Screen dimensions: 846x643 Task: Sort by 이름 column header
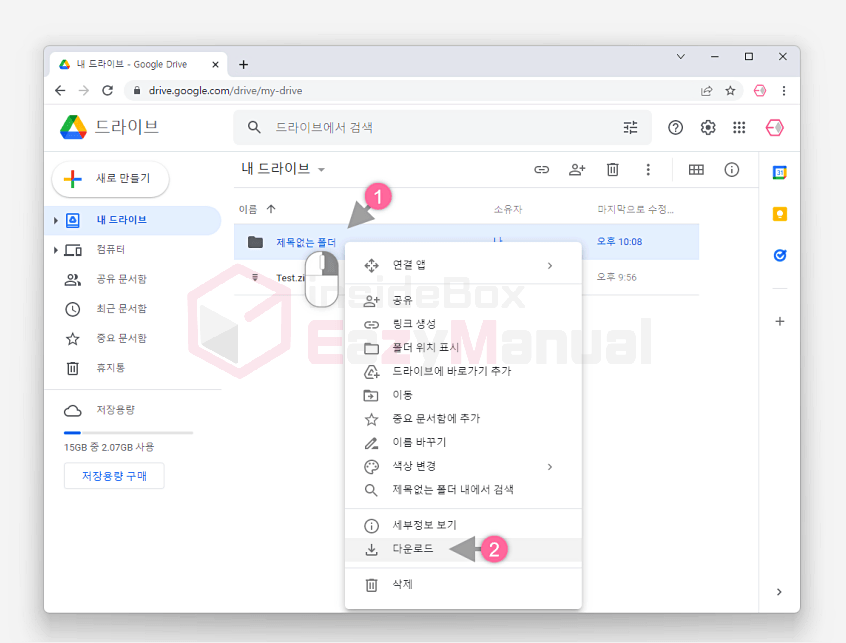pos(248,209)
